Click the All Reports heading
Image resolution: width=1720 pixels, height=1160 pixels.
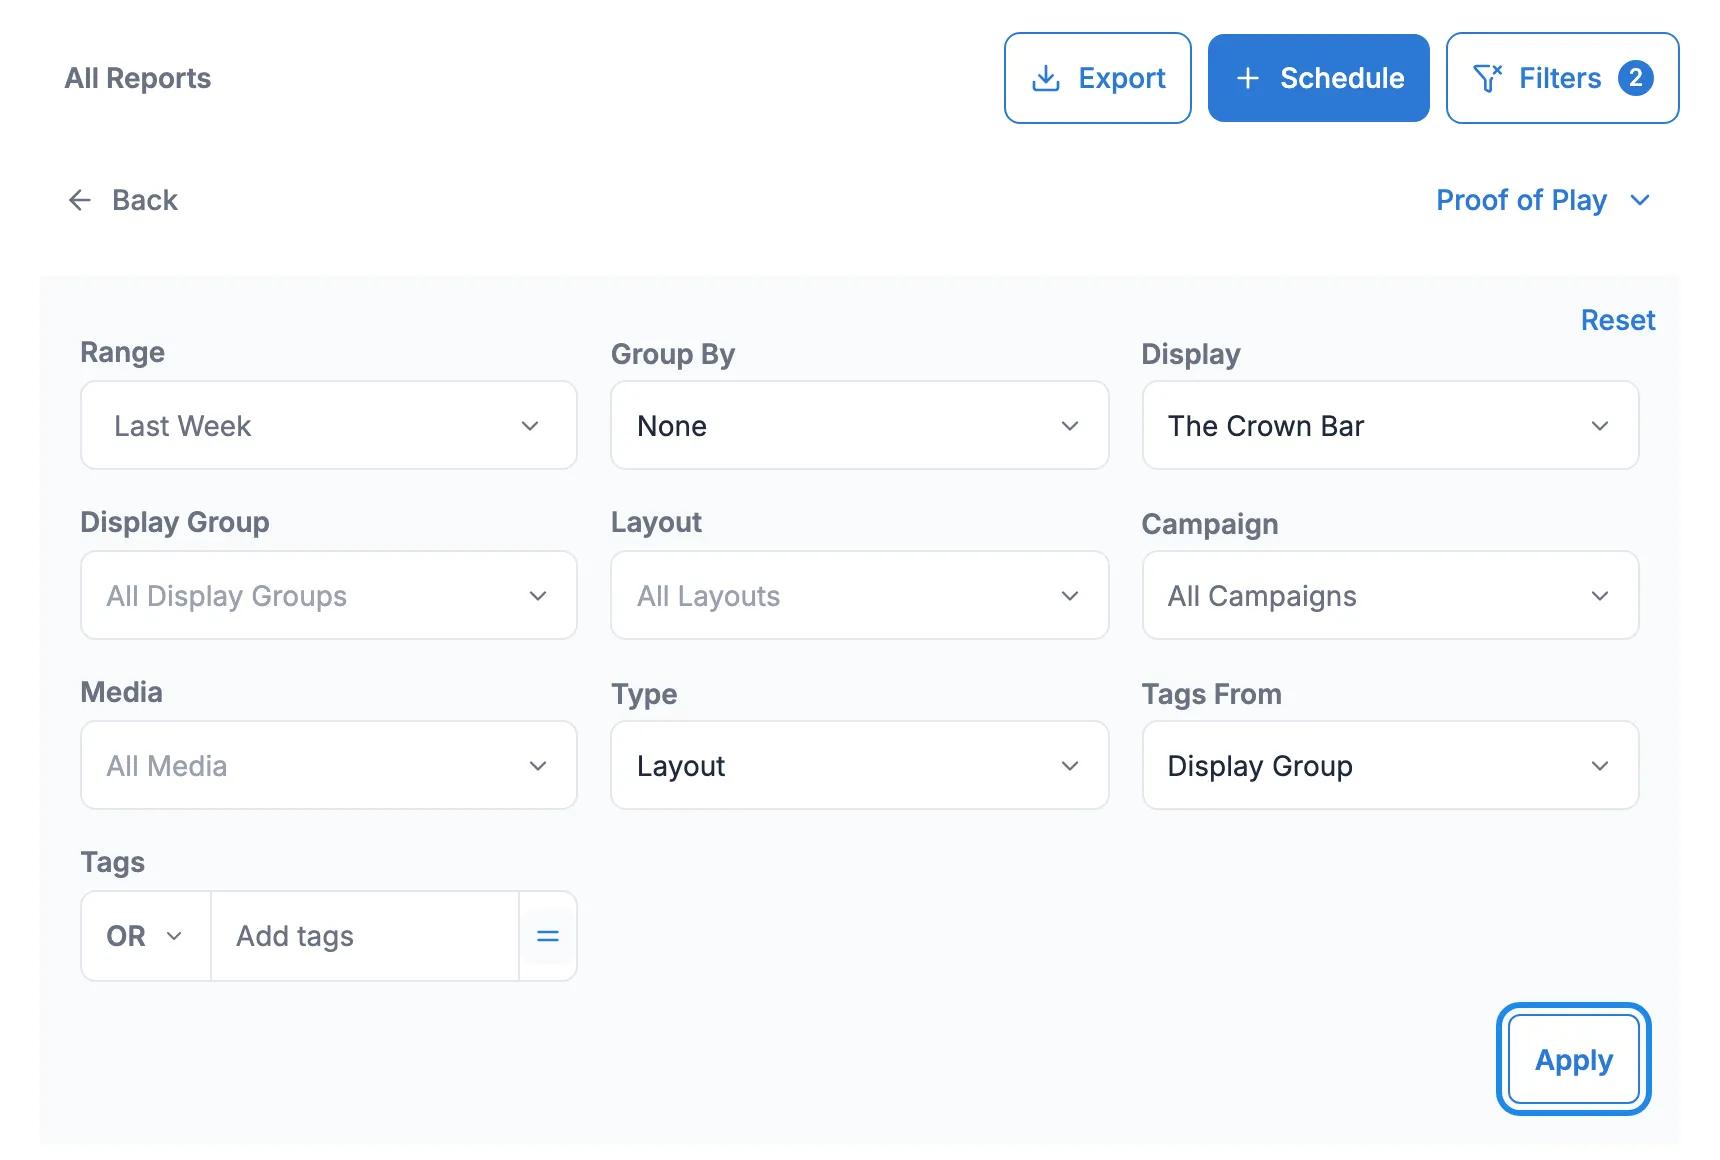pyautogui.click(x=138, y=78)
